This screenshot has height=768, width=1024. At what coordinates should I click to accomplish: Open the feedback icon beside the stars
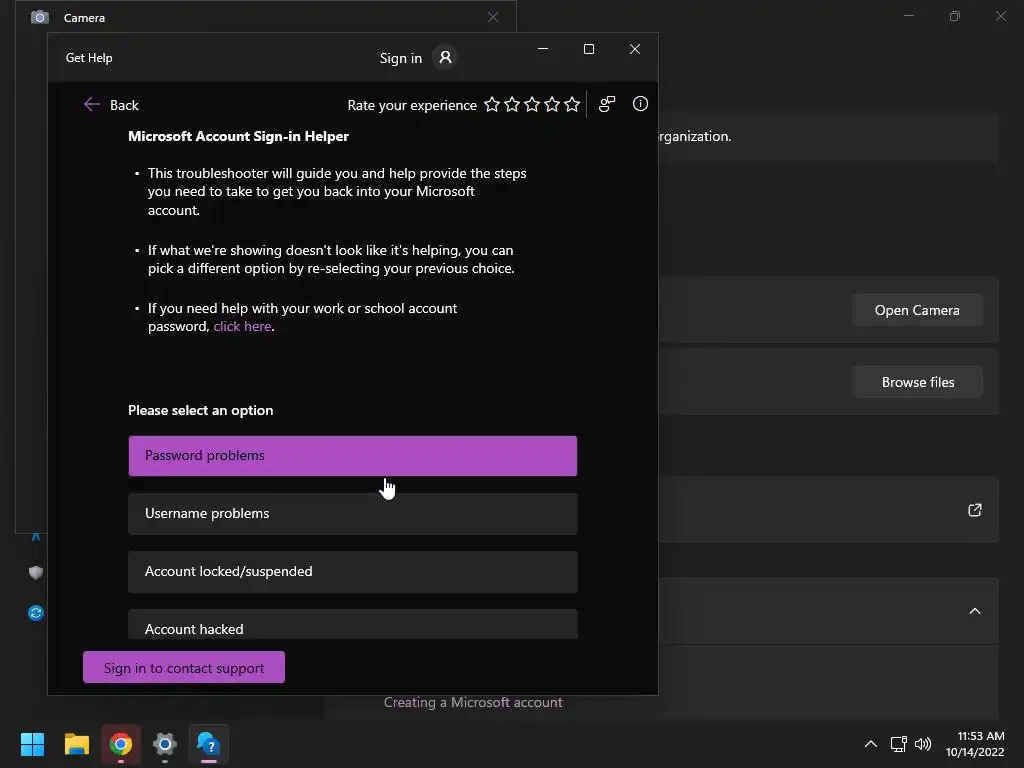pos(607,104)
